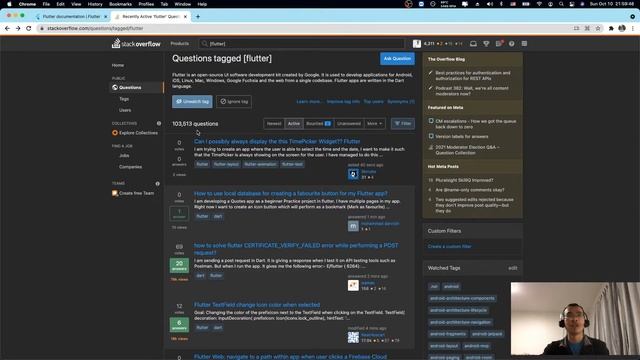This screenshot has width=640, height=360.
Task: Open question about local database favourite button
Action: (291, 193)
